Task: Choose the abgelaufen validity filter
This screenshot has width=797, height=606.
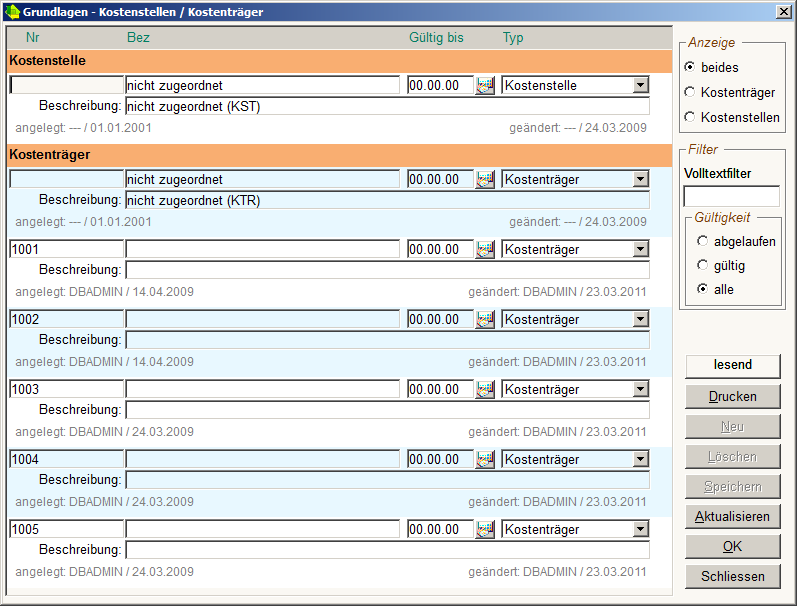Action: coord(704,241)
